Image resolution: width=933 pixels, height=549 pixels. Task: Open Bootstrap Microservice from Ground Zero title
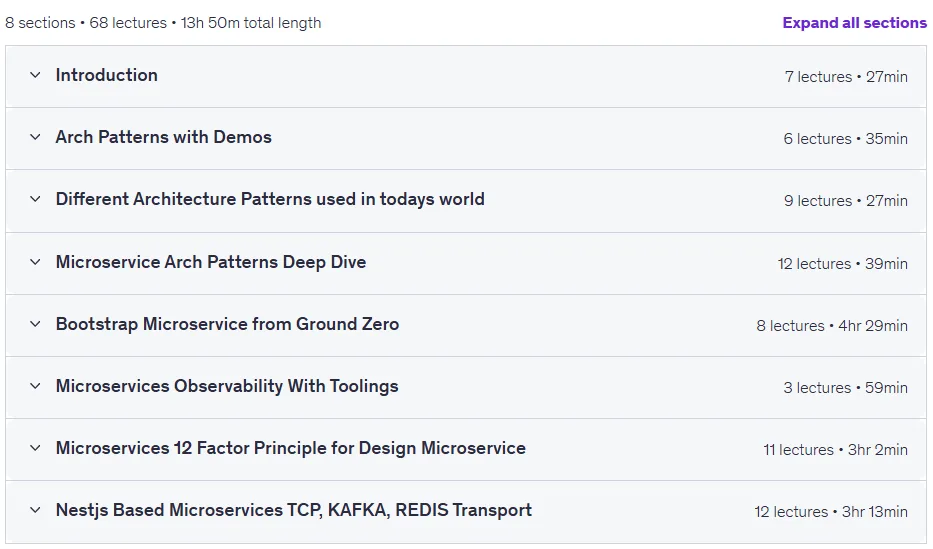pyautogui.click(x=227, y=324)
